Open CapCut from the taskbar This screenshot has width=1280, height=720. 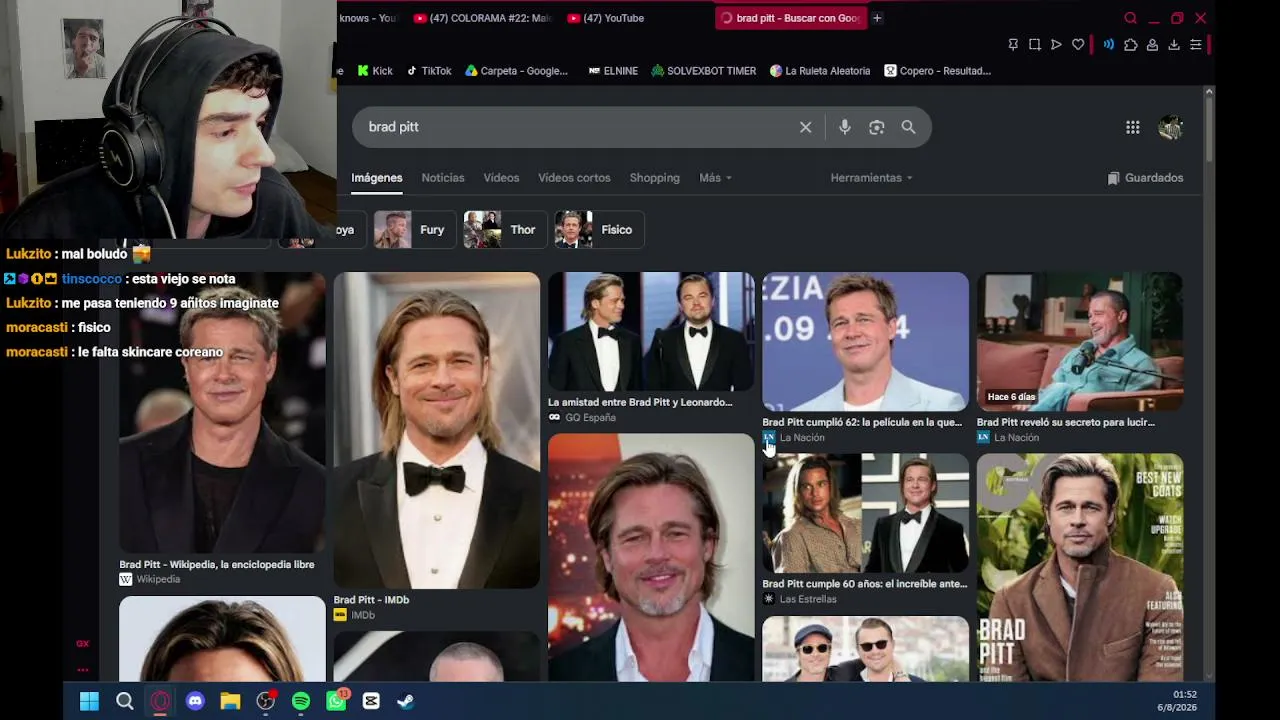[371, 701]
